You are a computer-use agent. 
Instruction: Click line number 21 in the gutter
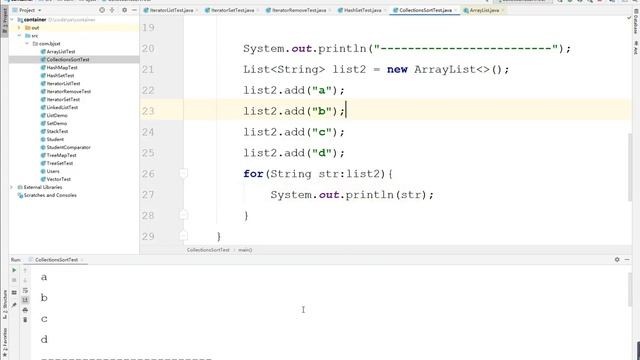point(148,69)
